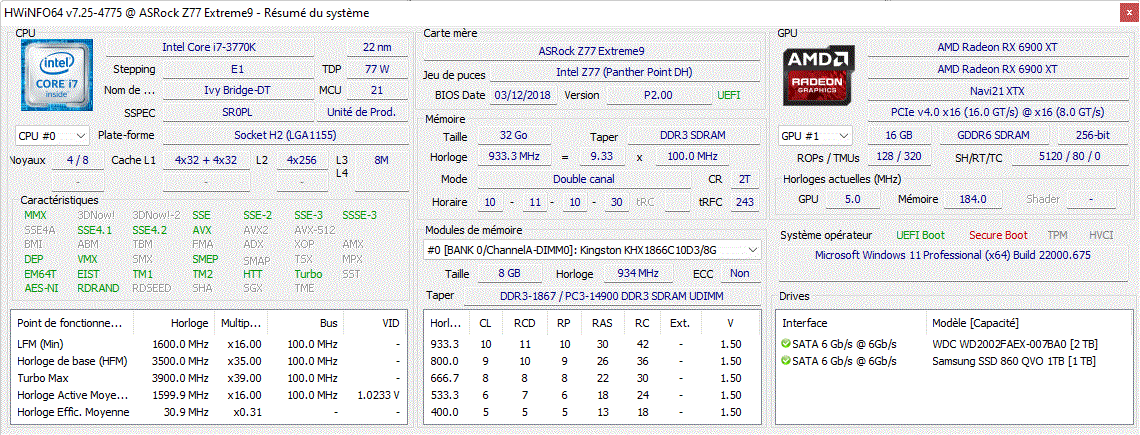The image size is (1140, 435).
Task: Click the Stepping value E1
Action: pyautogui.click(x=238, y=69)
